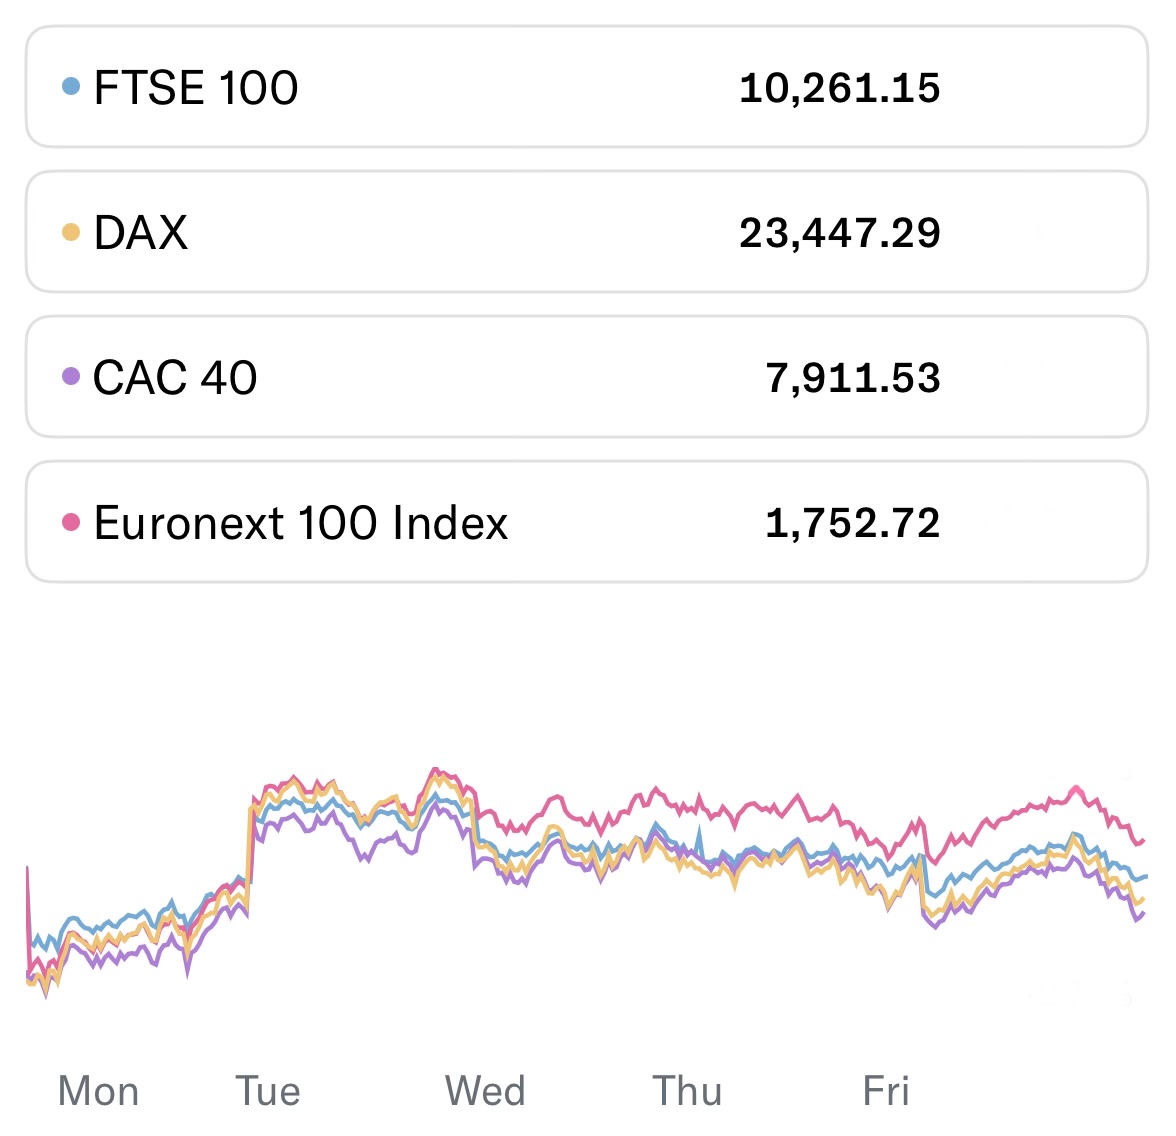Open the CAC 40 index label
Screen dimensions: 1176x1136
coord(175,378)
